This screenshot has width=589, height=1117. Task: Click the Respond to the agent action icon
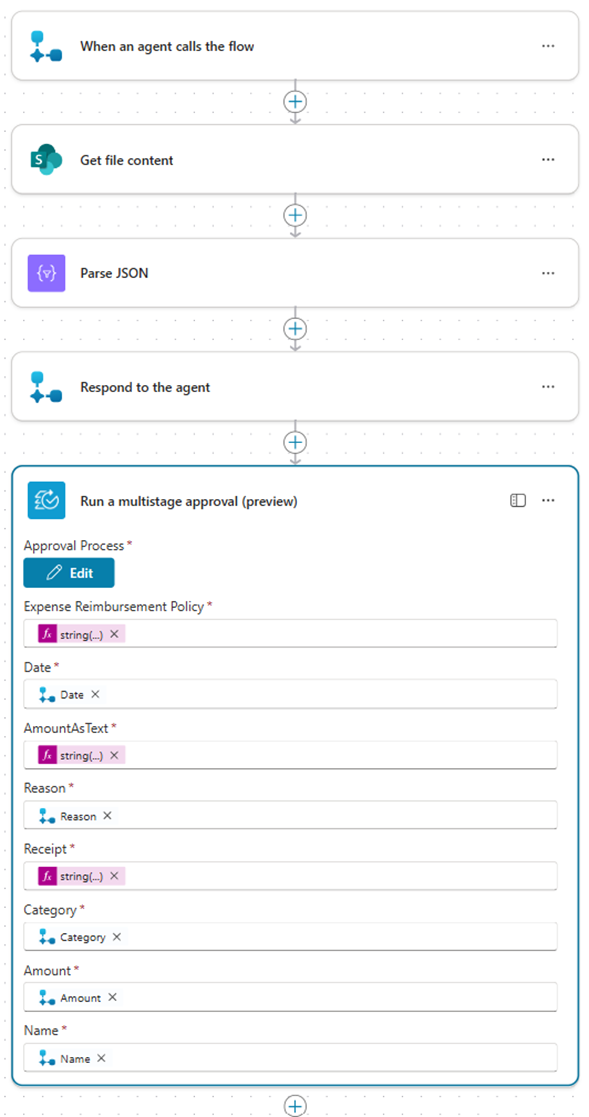pyautogui.click(x=44, y=386)
